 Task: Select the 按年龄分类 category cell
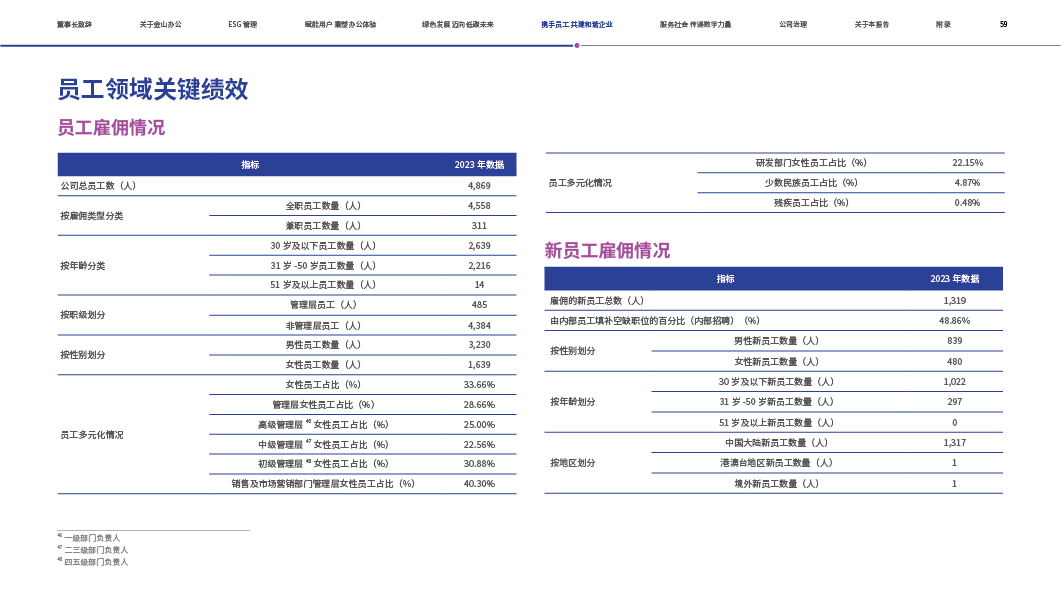83,266
